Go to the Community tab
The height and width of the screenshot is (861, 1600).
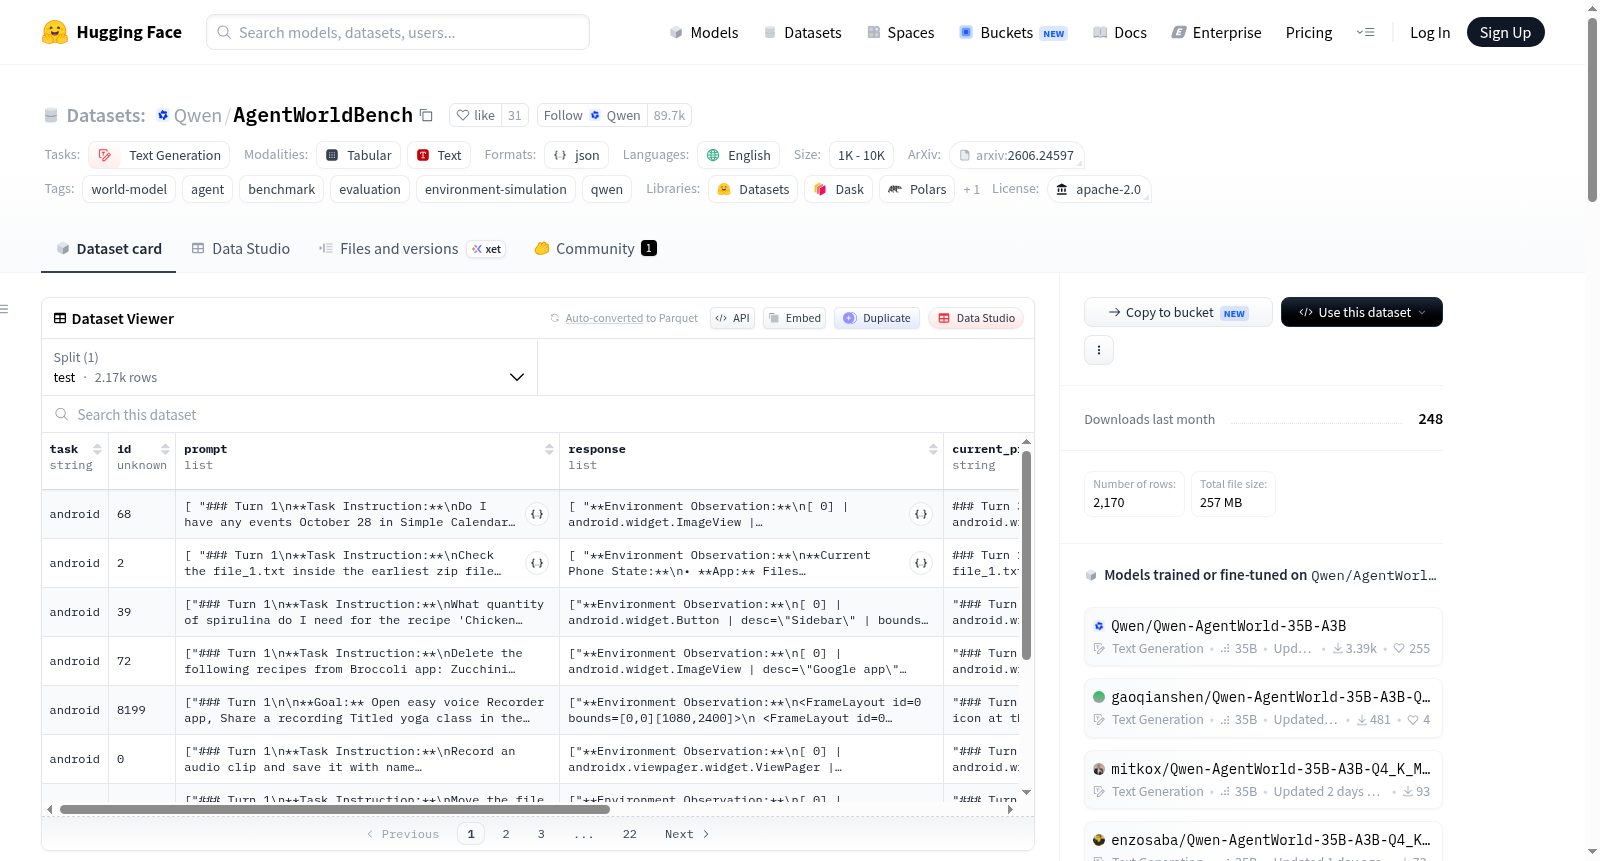(x=596, y=249)
